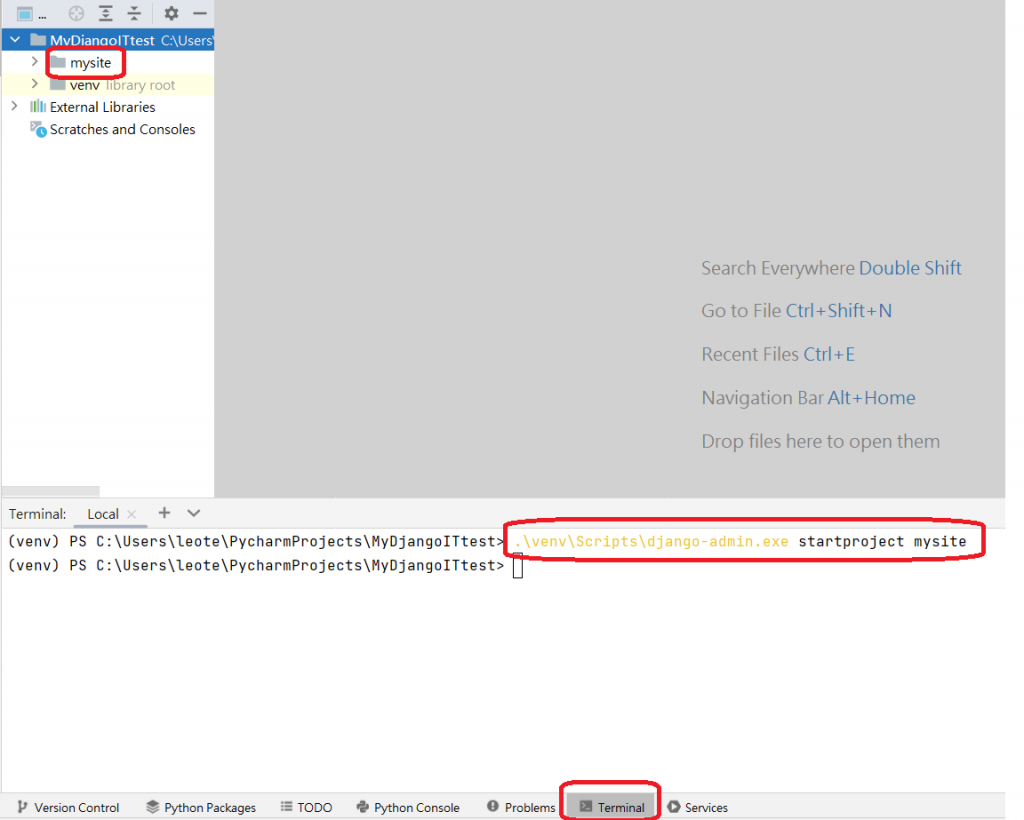Click the venv folder icon
Image resolution: width=1024 pixels, height=820 pixels.
(x=58, y=84)
